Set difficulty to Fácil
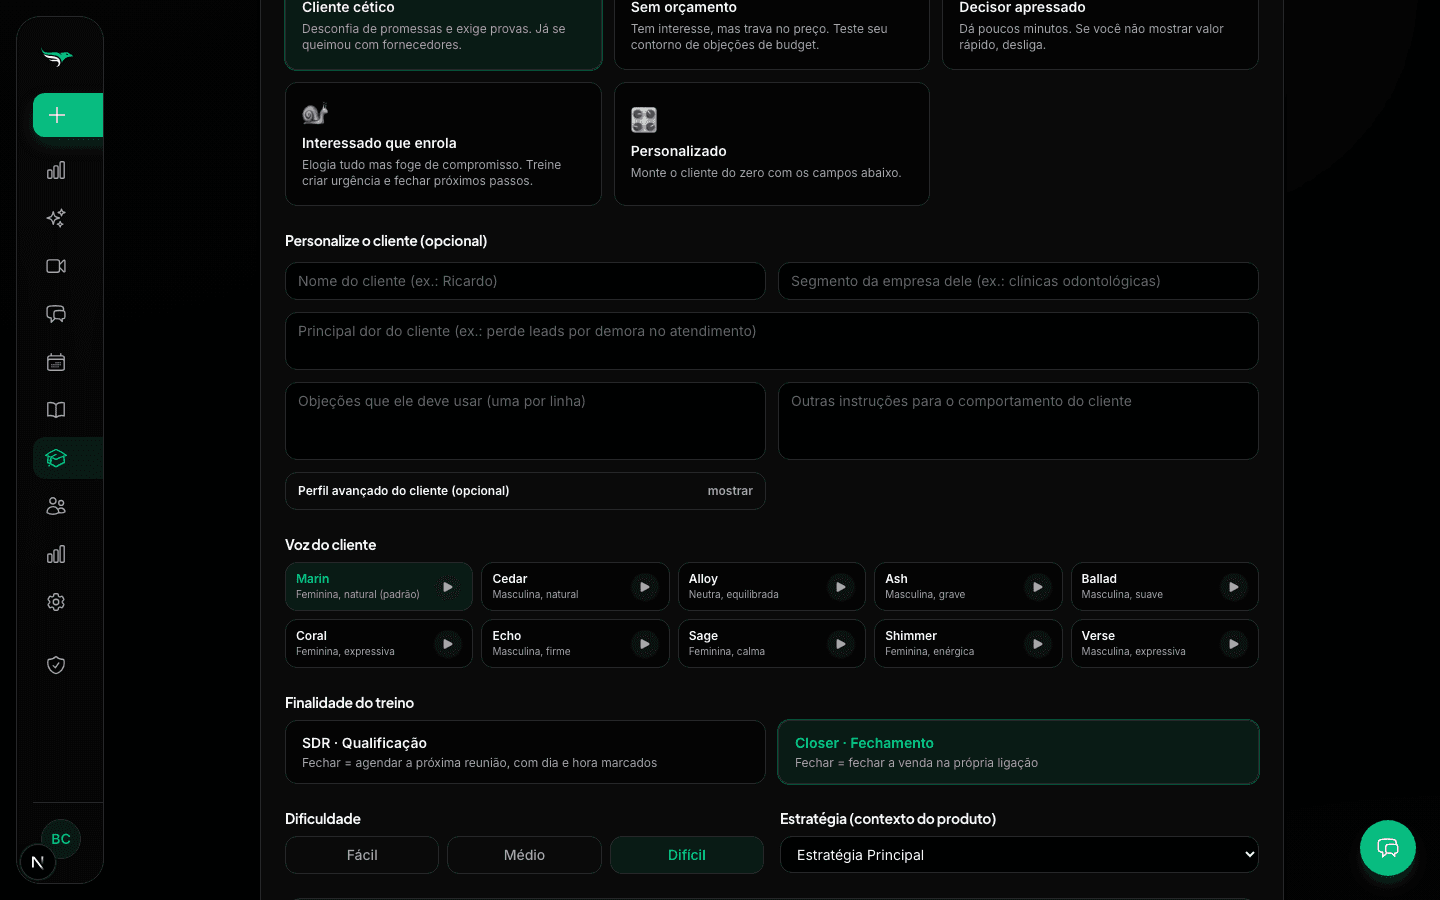Screen dimensions: 1440x900 (362, 855)
